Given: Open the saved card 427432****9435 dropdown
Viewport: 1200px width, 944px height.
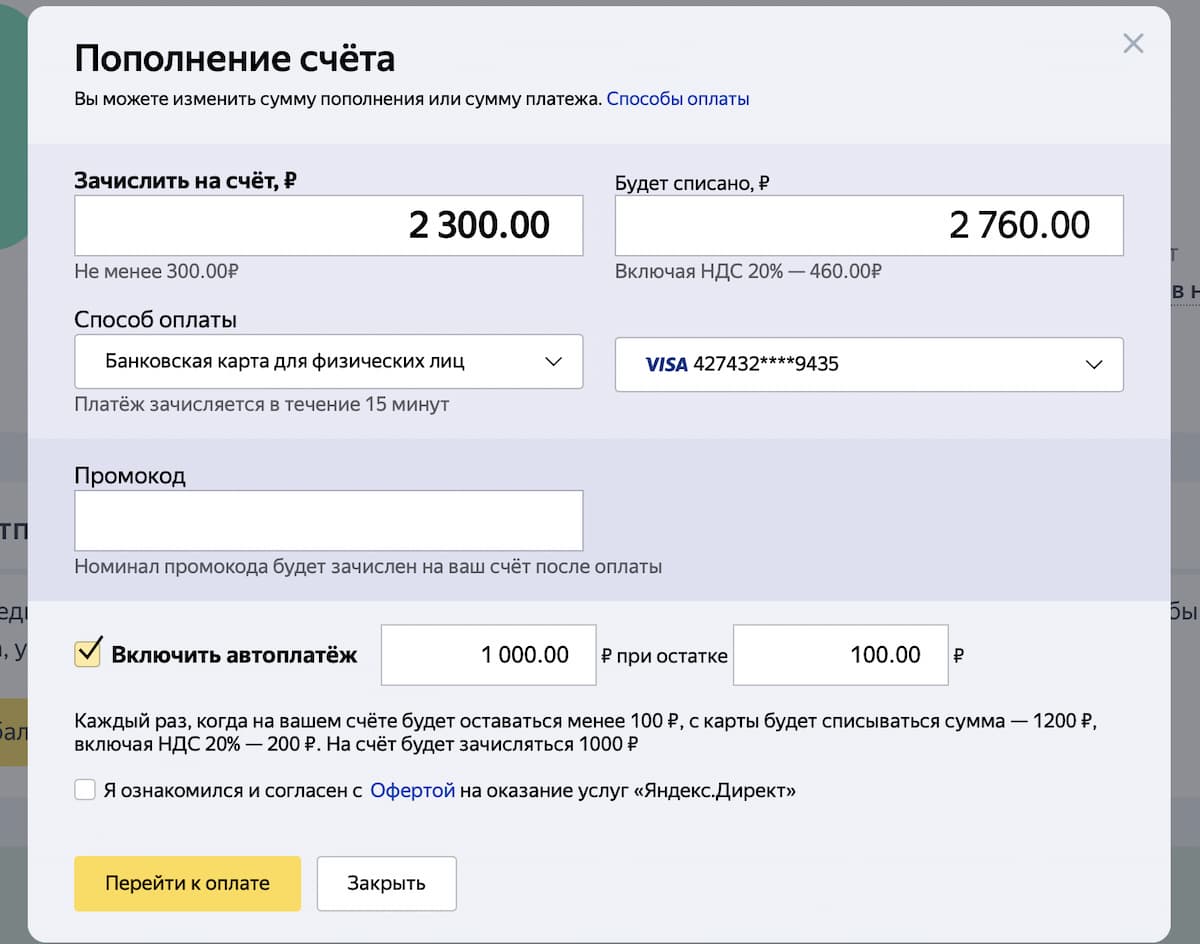Looking at the screenshot, I should (x=868, y=364).
